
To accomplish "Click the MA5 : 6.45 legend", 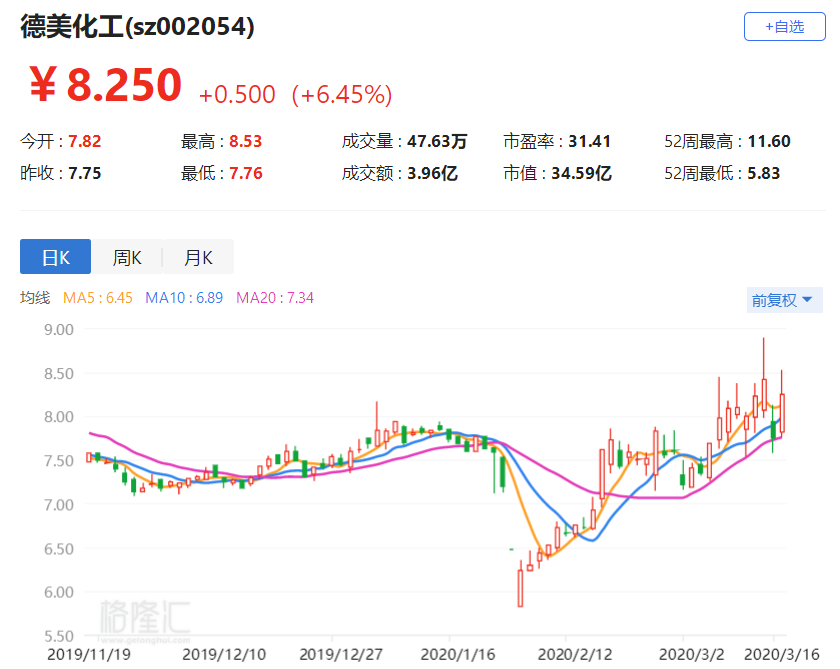I will tap(98, 297).
